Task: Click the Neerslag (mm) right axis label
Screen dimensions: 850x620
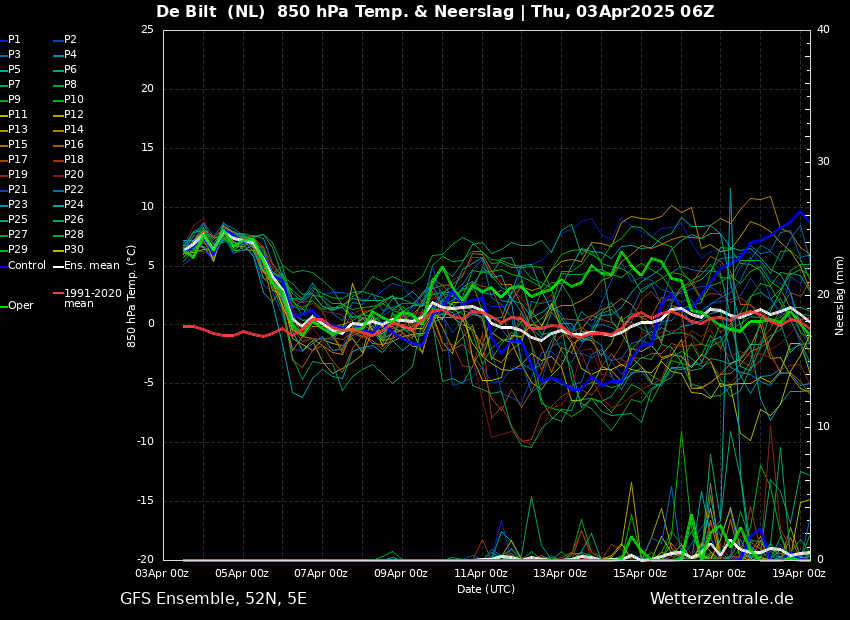Action: pyautogui.click(x=840, y=295)
